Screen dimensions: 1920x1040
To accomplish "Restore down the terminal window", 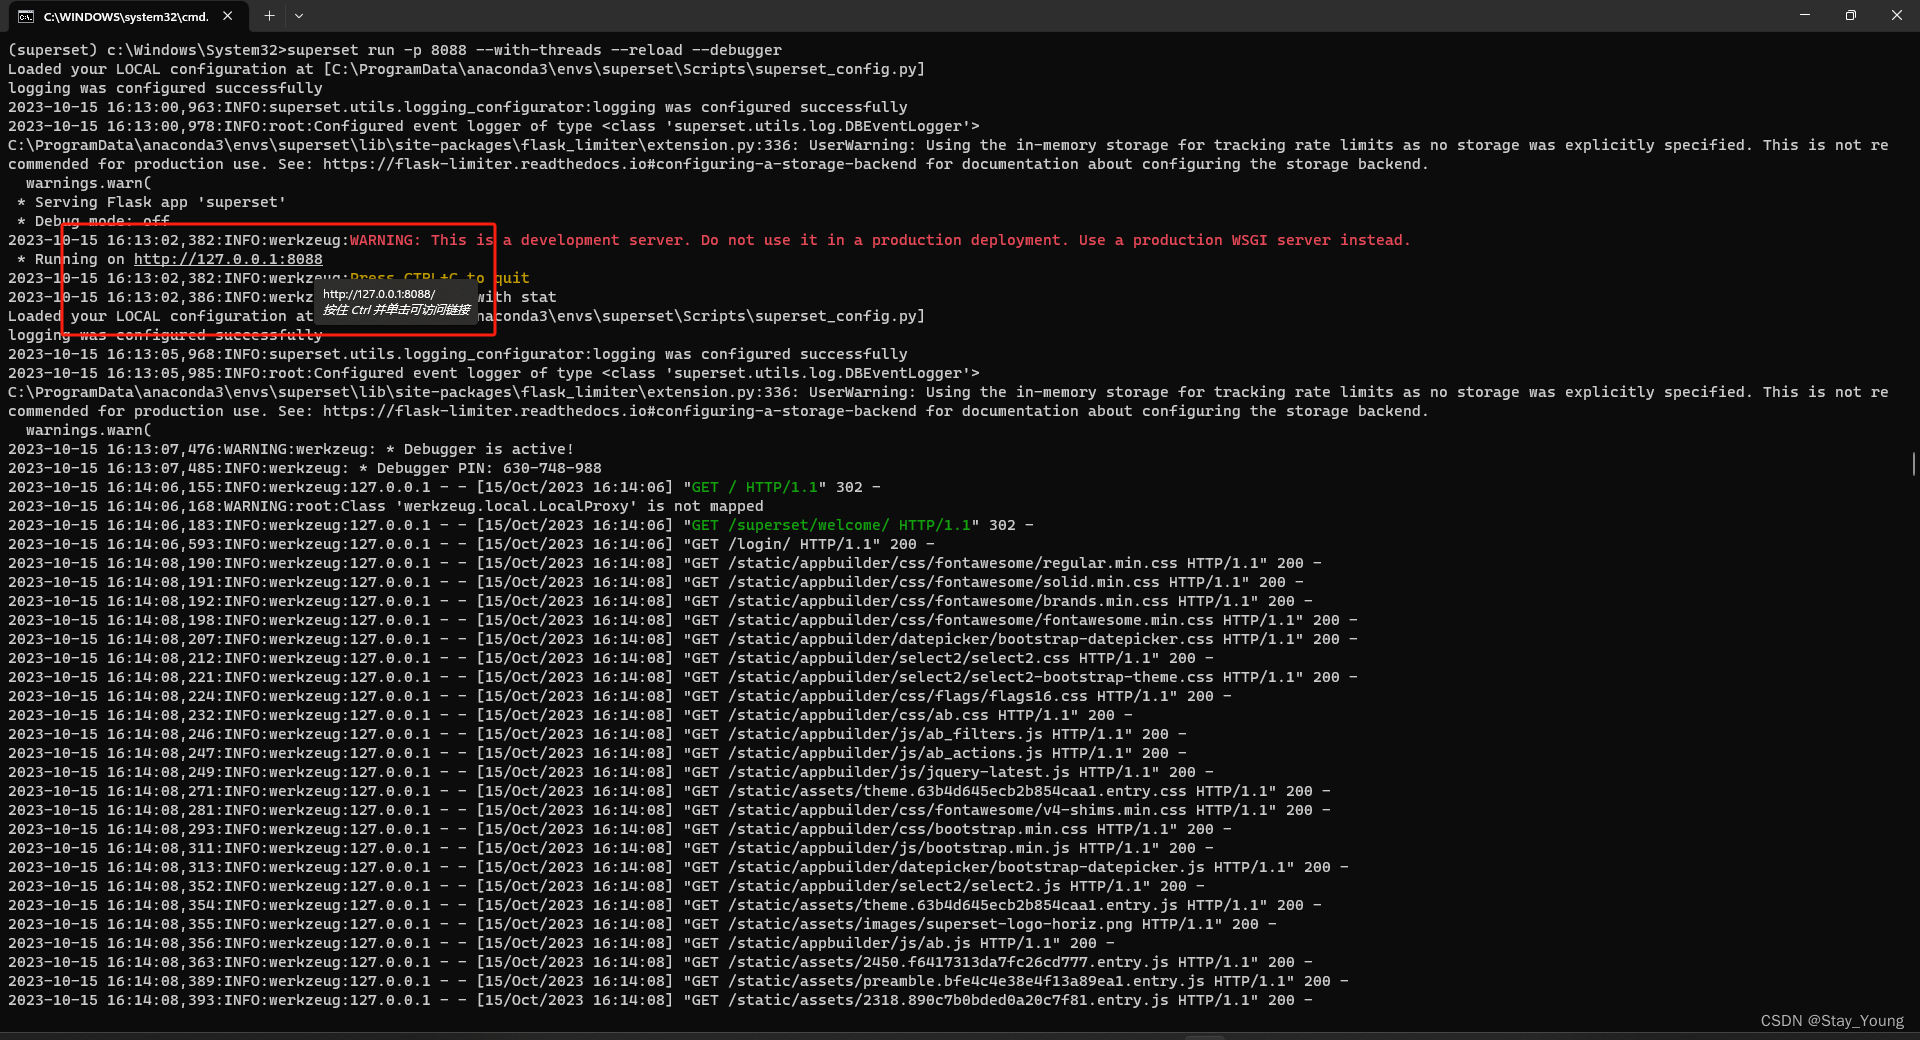I will click(x=1851, y=15).
